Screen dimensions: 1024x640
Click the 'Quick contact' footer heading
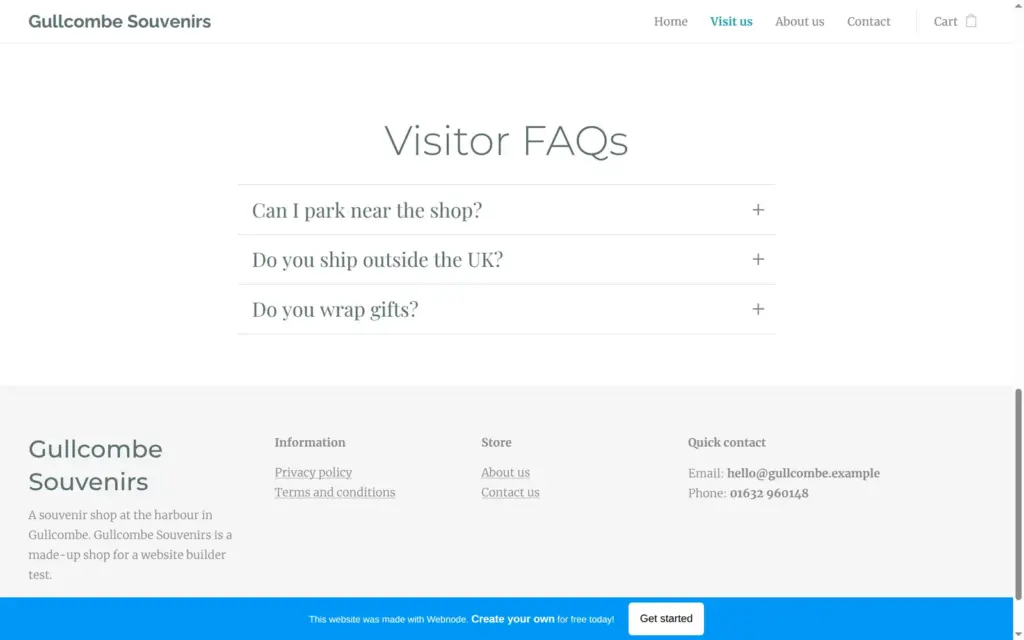(x=726, y=442)
